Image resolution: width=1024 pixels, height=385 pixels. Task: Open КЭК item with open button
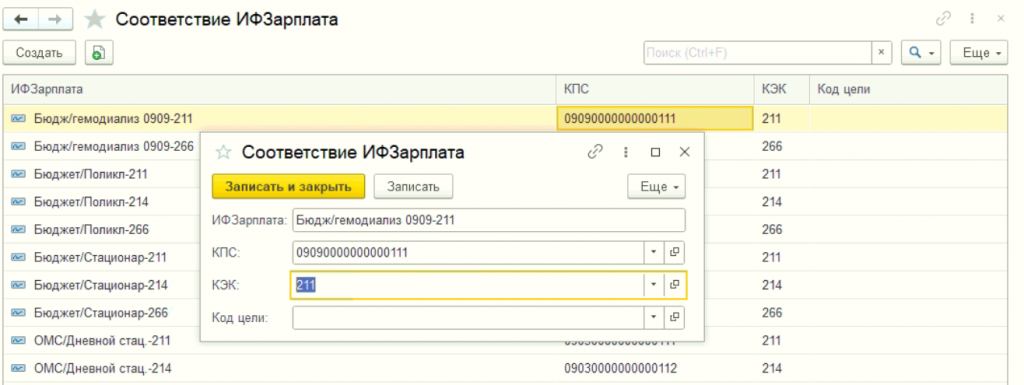[675, 285]
